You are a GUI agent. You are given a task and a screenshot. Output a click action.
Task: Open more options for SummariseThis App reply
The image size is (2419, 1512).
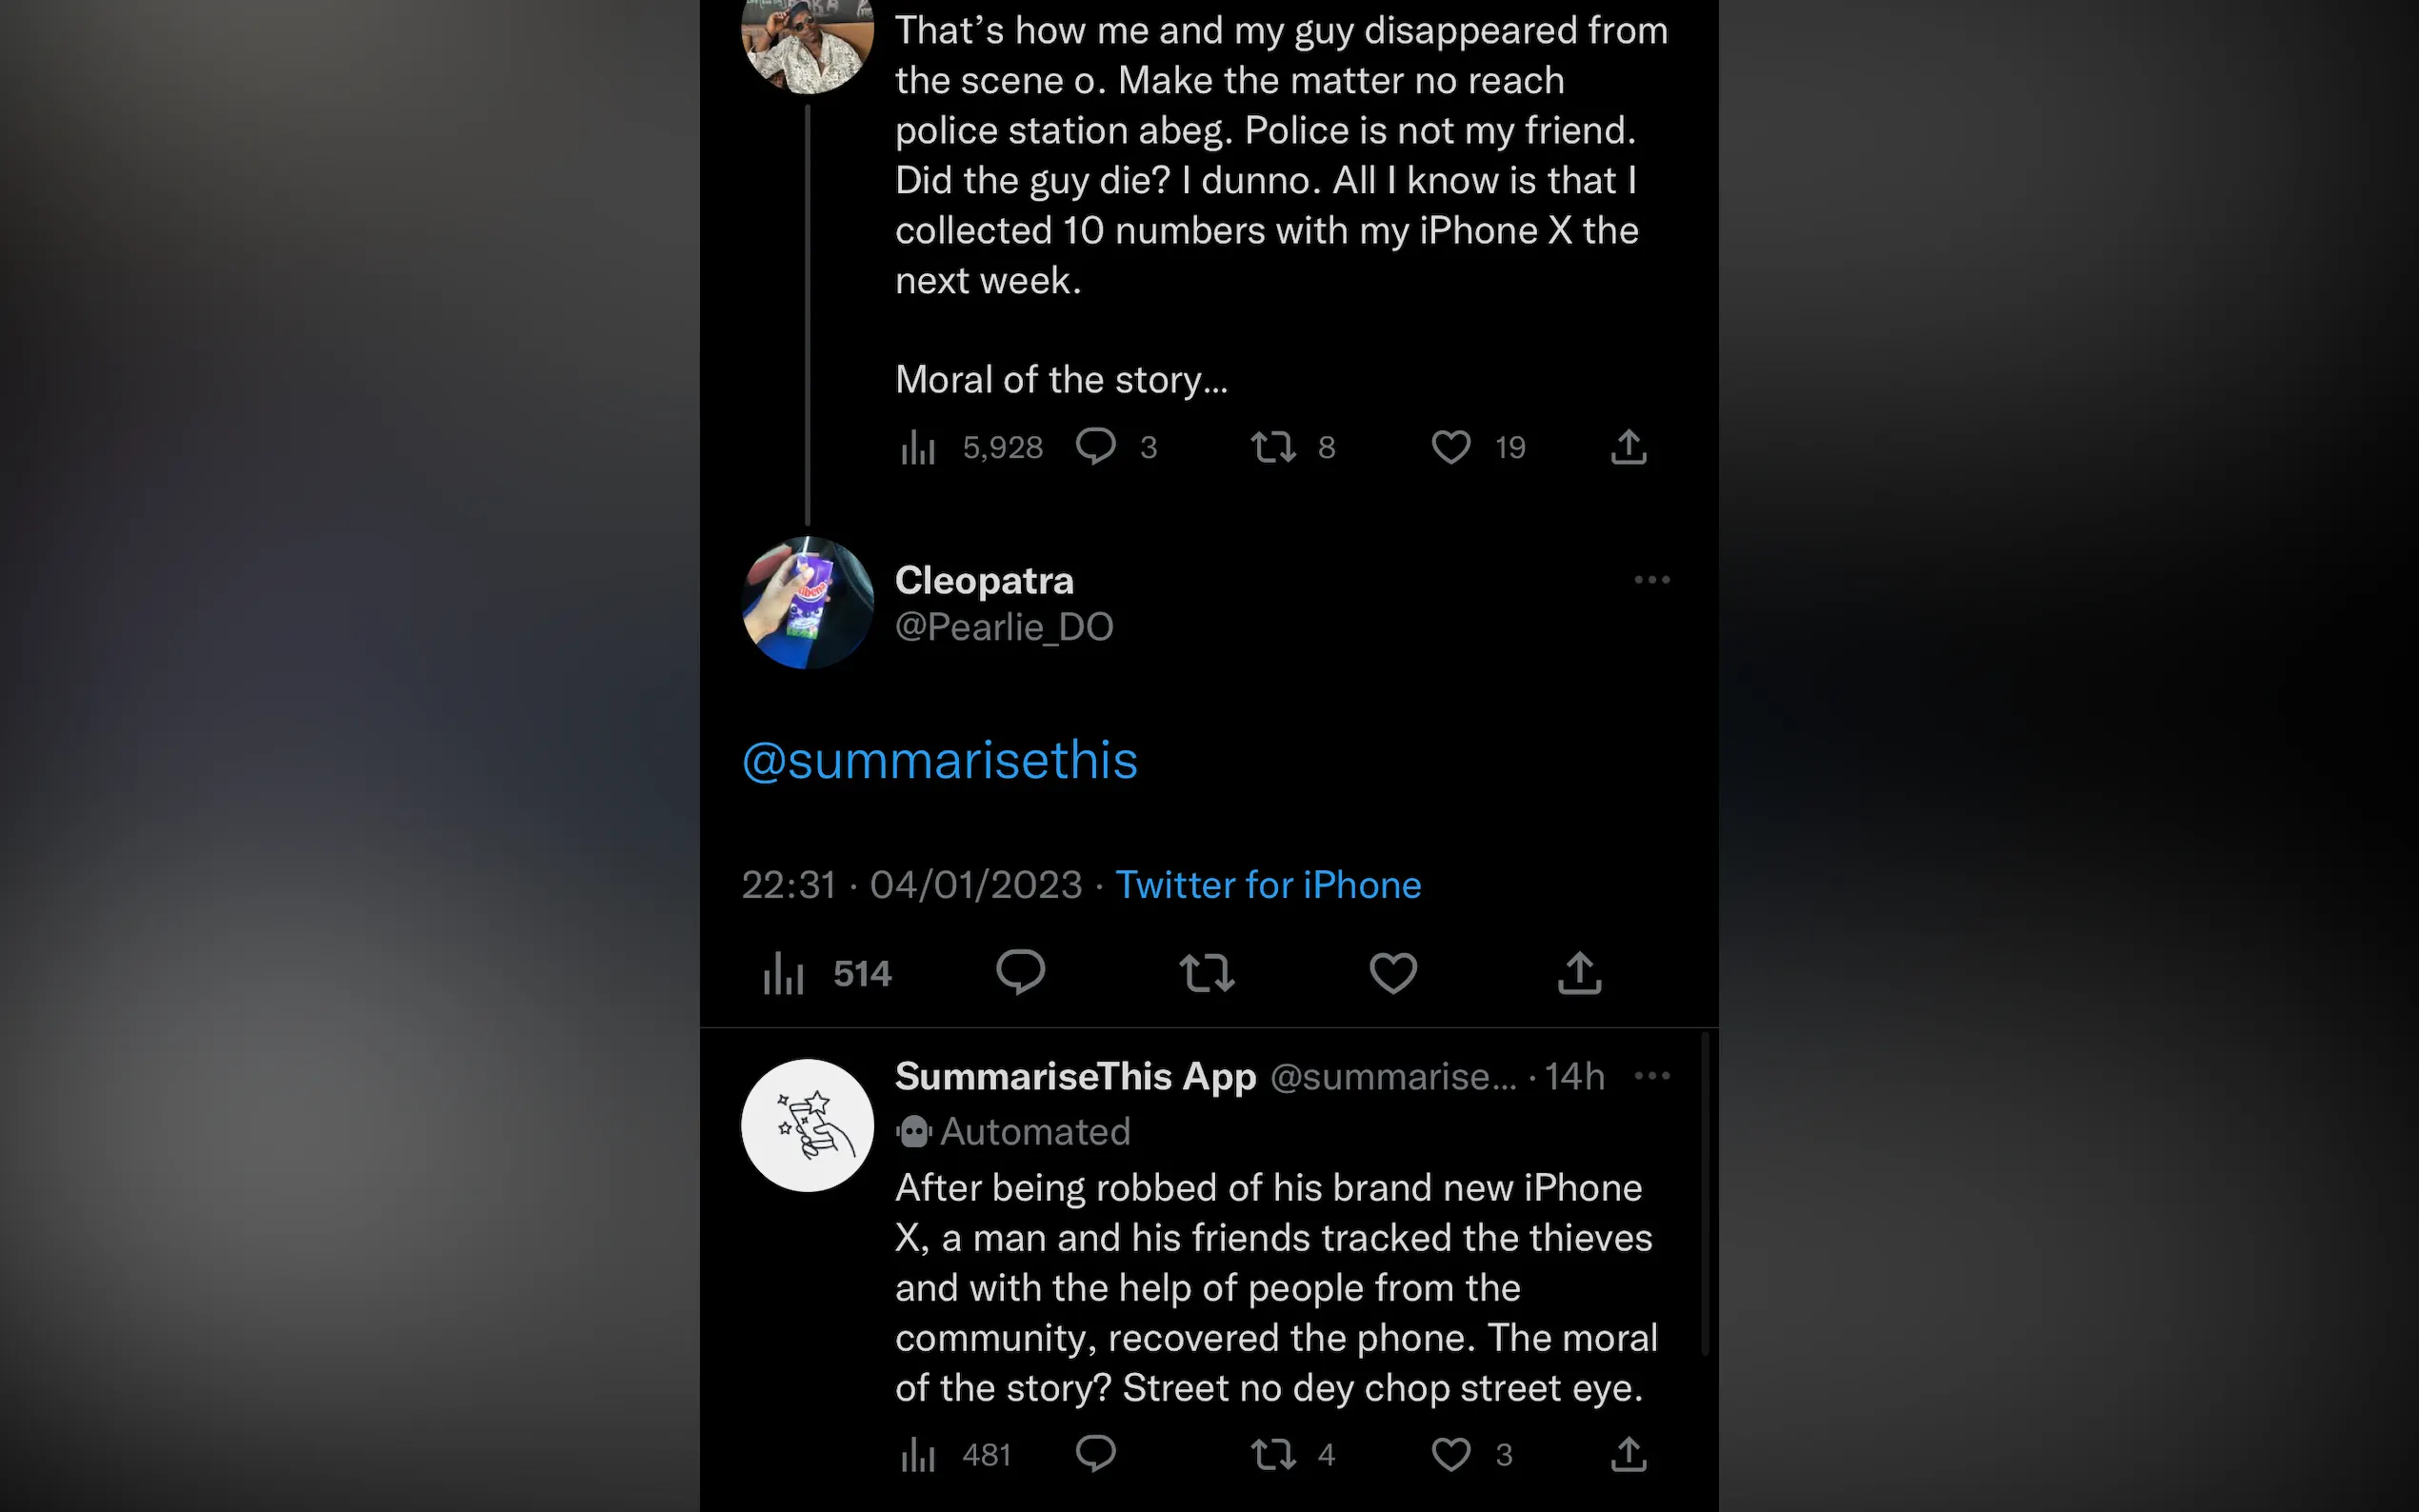[1651, 1076]
